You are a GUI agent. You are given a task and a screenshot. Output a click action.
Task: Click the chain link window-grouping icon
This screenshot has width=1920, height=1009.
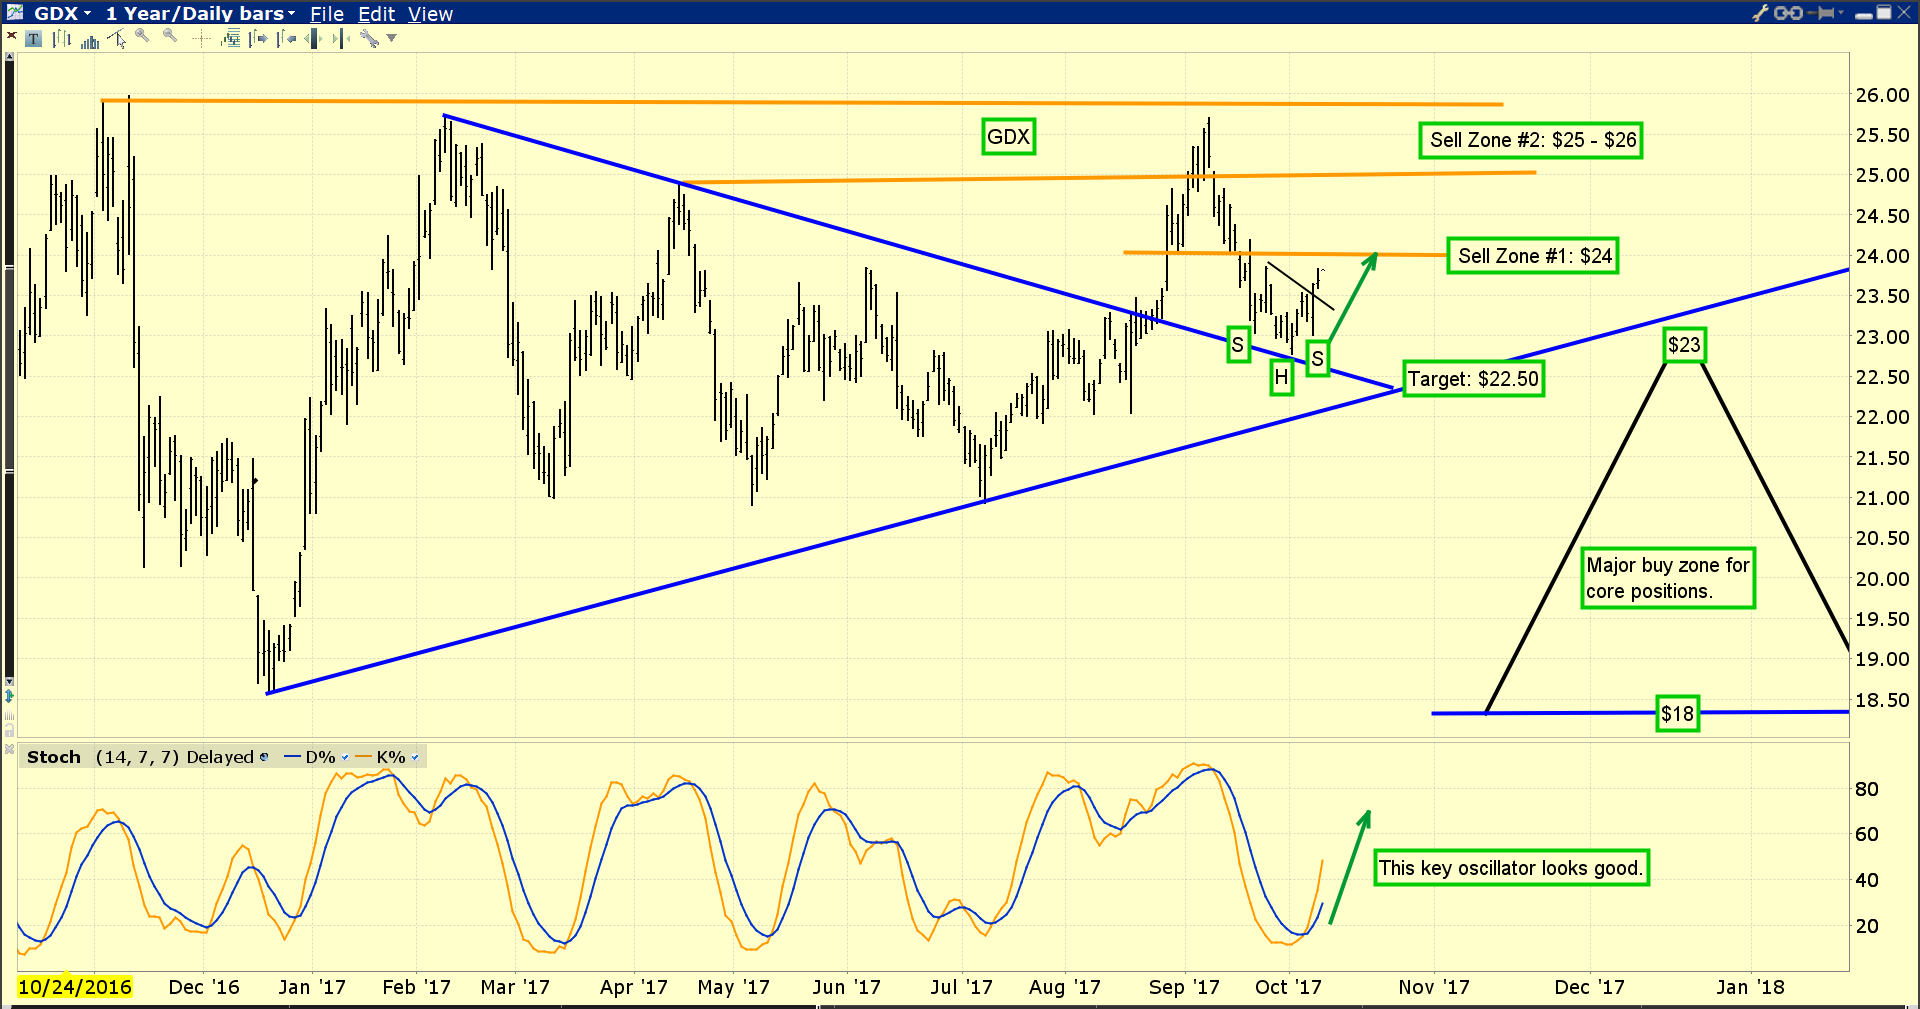coord(1788,13)
